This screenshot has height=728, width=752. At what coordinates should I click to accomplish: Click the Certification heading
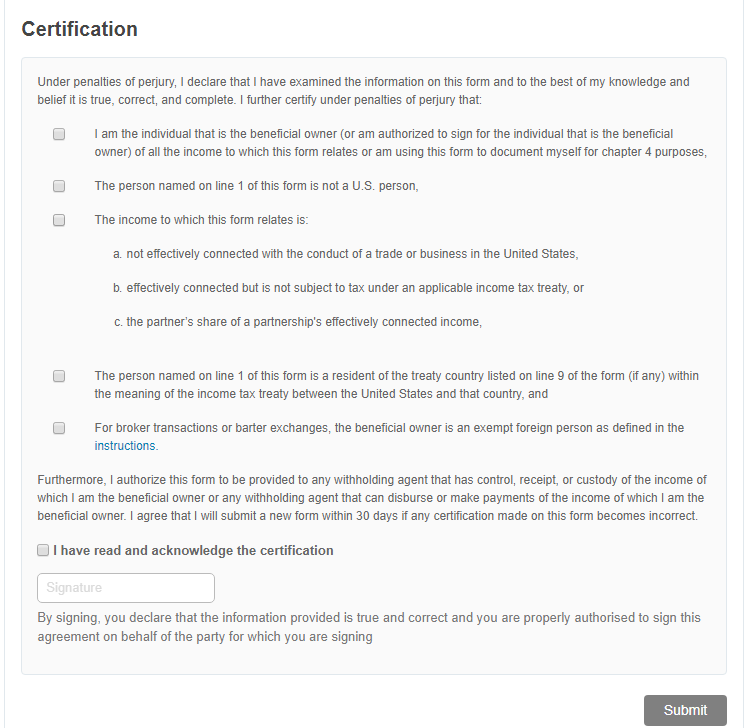80,29
